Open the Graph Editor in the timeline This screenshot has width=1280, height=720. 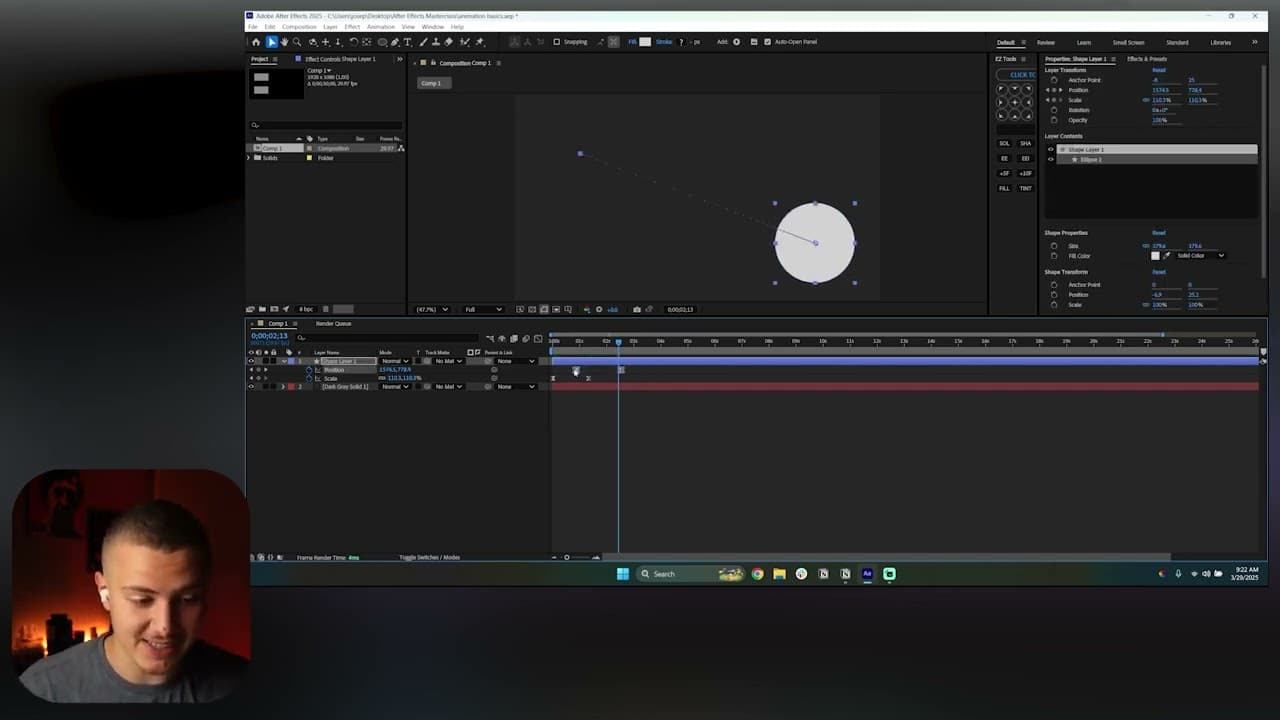click(540, 338)
